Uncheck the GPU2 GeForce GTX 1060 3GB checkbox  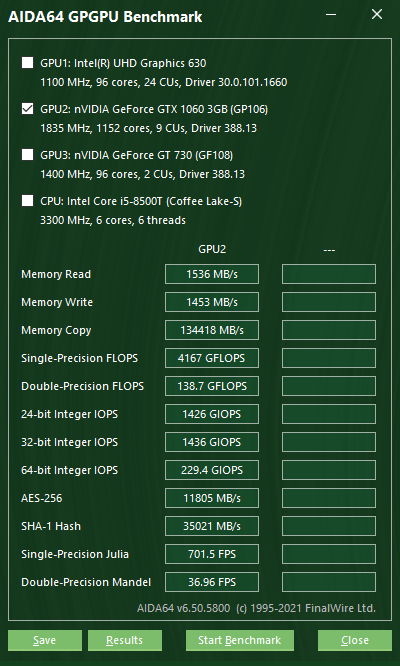pyautogui.click(x=28, y=109)
